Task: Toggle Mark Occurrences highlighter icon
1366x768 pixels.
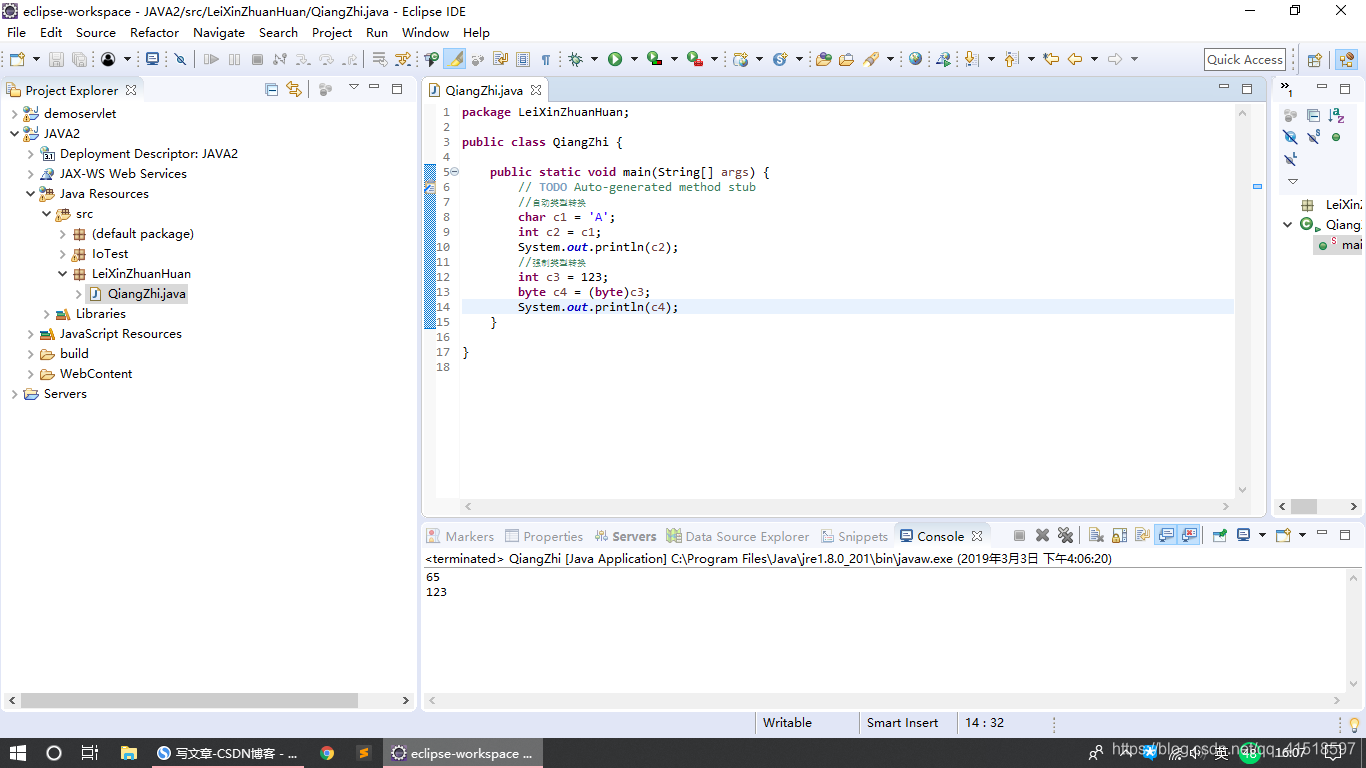Action: click(x=455, y=59)
